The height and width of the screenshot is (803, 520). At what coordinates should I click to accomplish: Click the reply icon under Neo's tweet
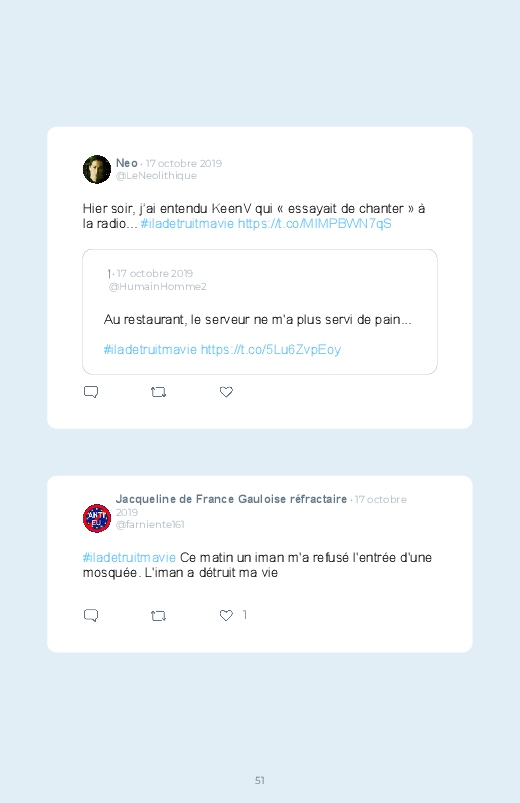click(x=91, y=392)
